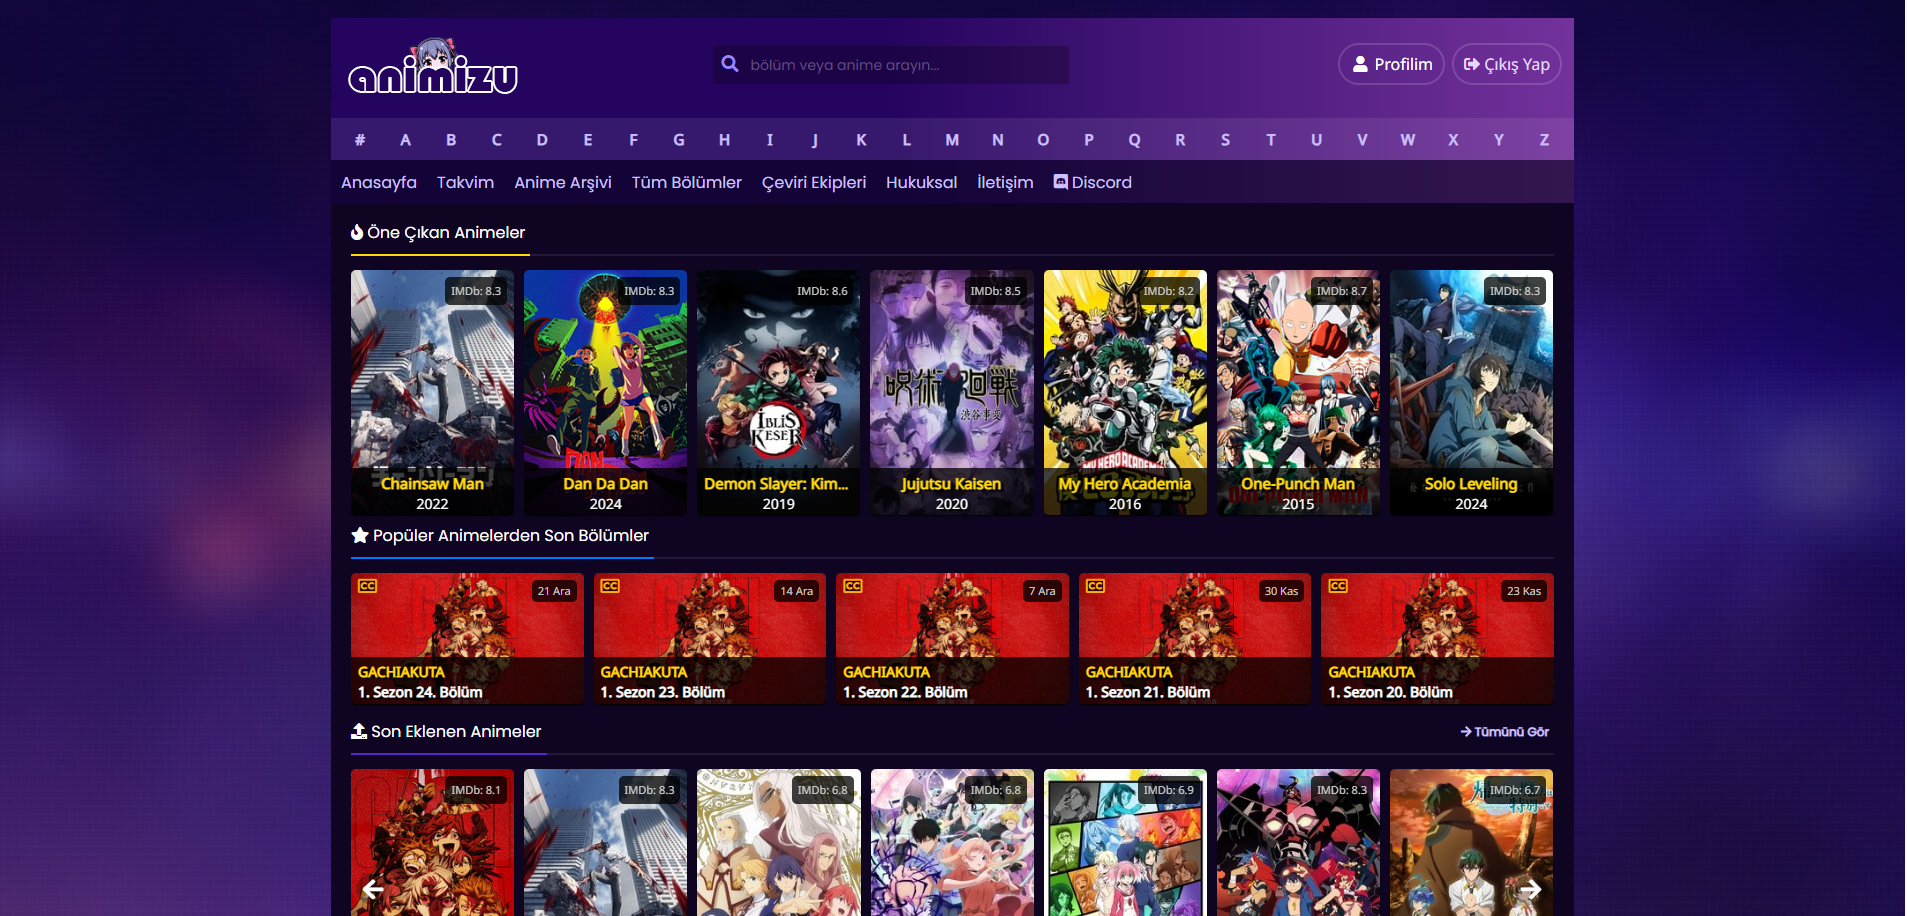The width and height of the screenshot is (1907, 916).
Task: Click the left carousel arrow
Action: point(373,888)
